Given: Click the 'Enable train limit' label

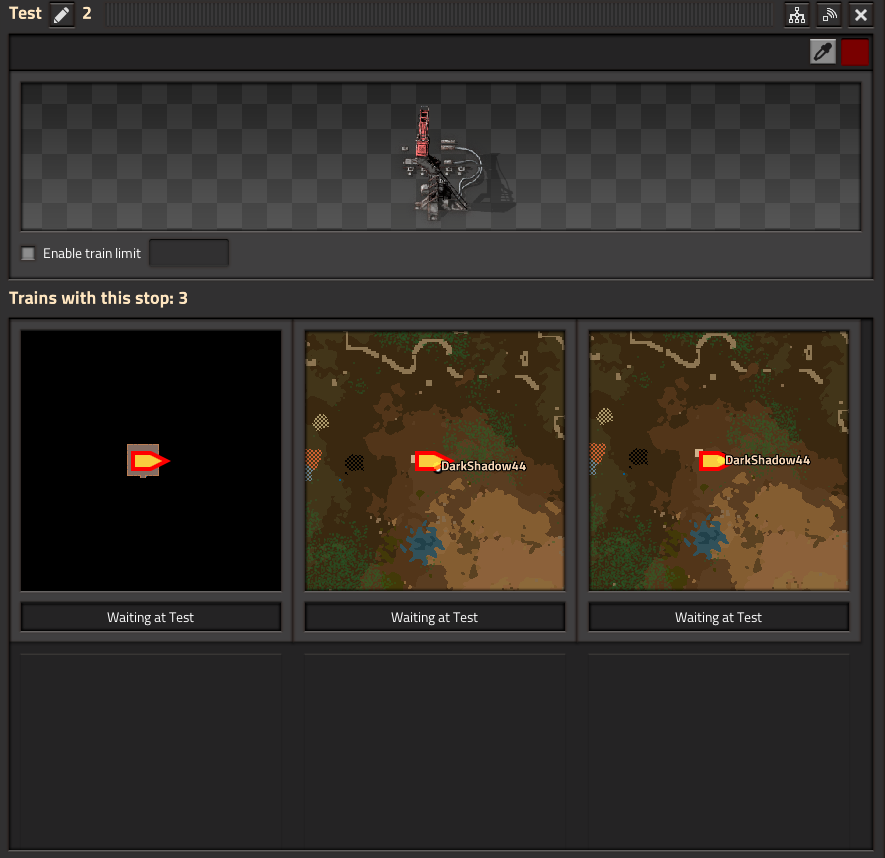Looking at the screenshot, I should click(91, 253).
